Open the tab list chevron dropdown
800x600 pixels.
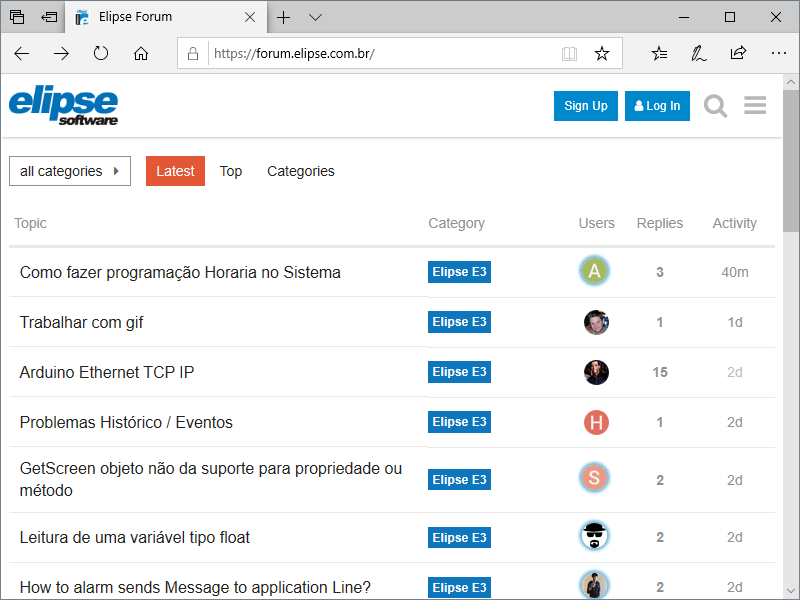pos(315,17)
